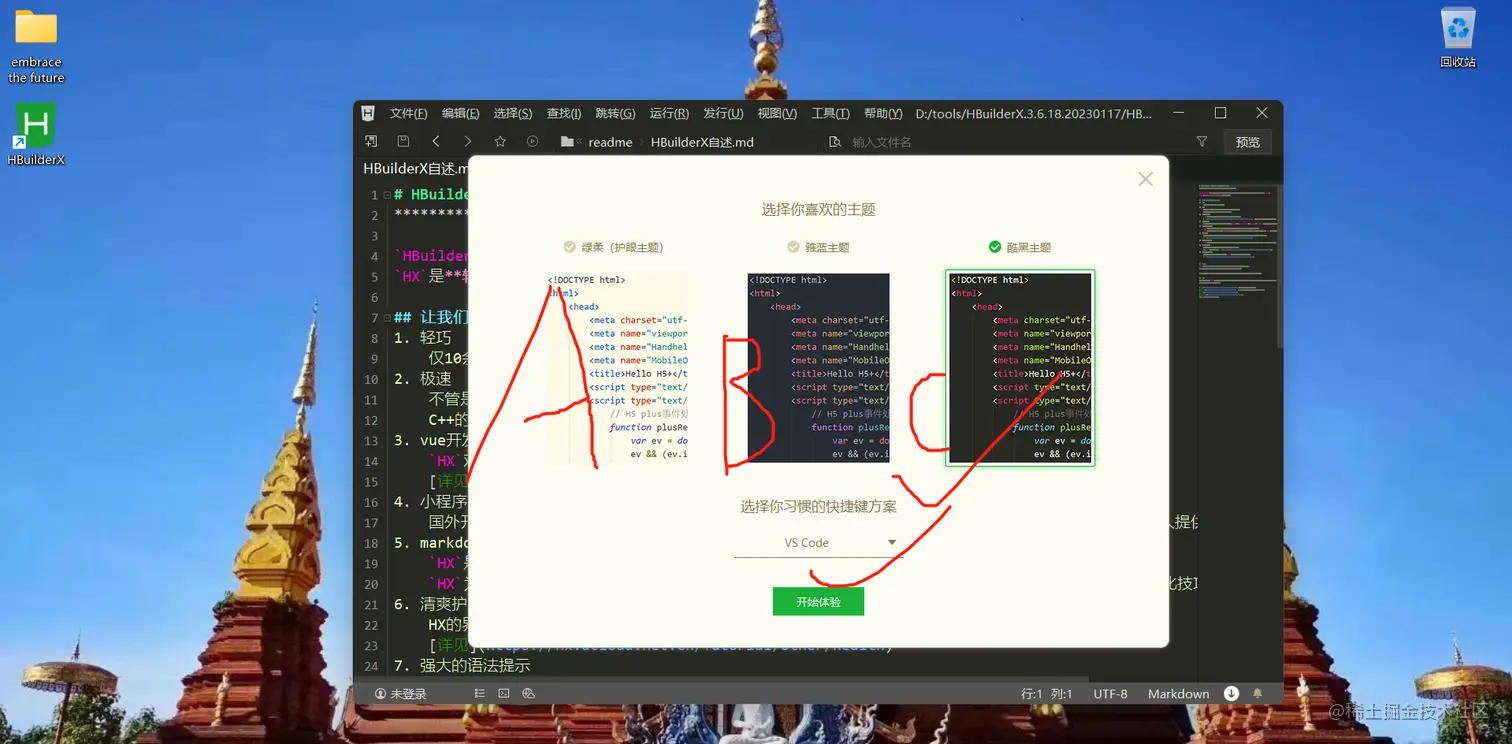
Task: Click the HBuilderX logo icon in title bar
Action: [368, 113]
